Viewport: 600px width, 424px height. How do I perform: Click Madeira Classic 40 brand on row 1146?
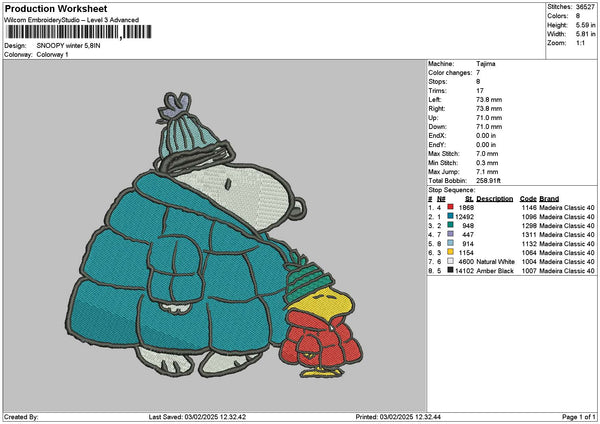(x=567, y=207)
